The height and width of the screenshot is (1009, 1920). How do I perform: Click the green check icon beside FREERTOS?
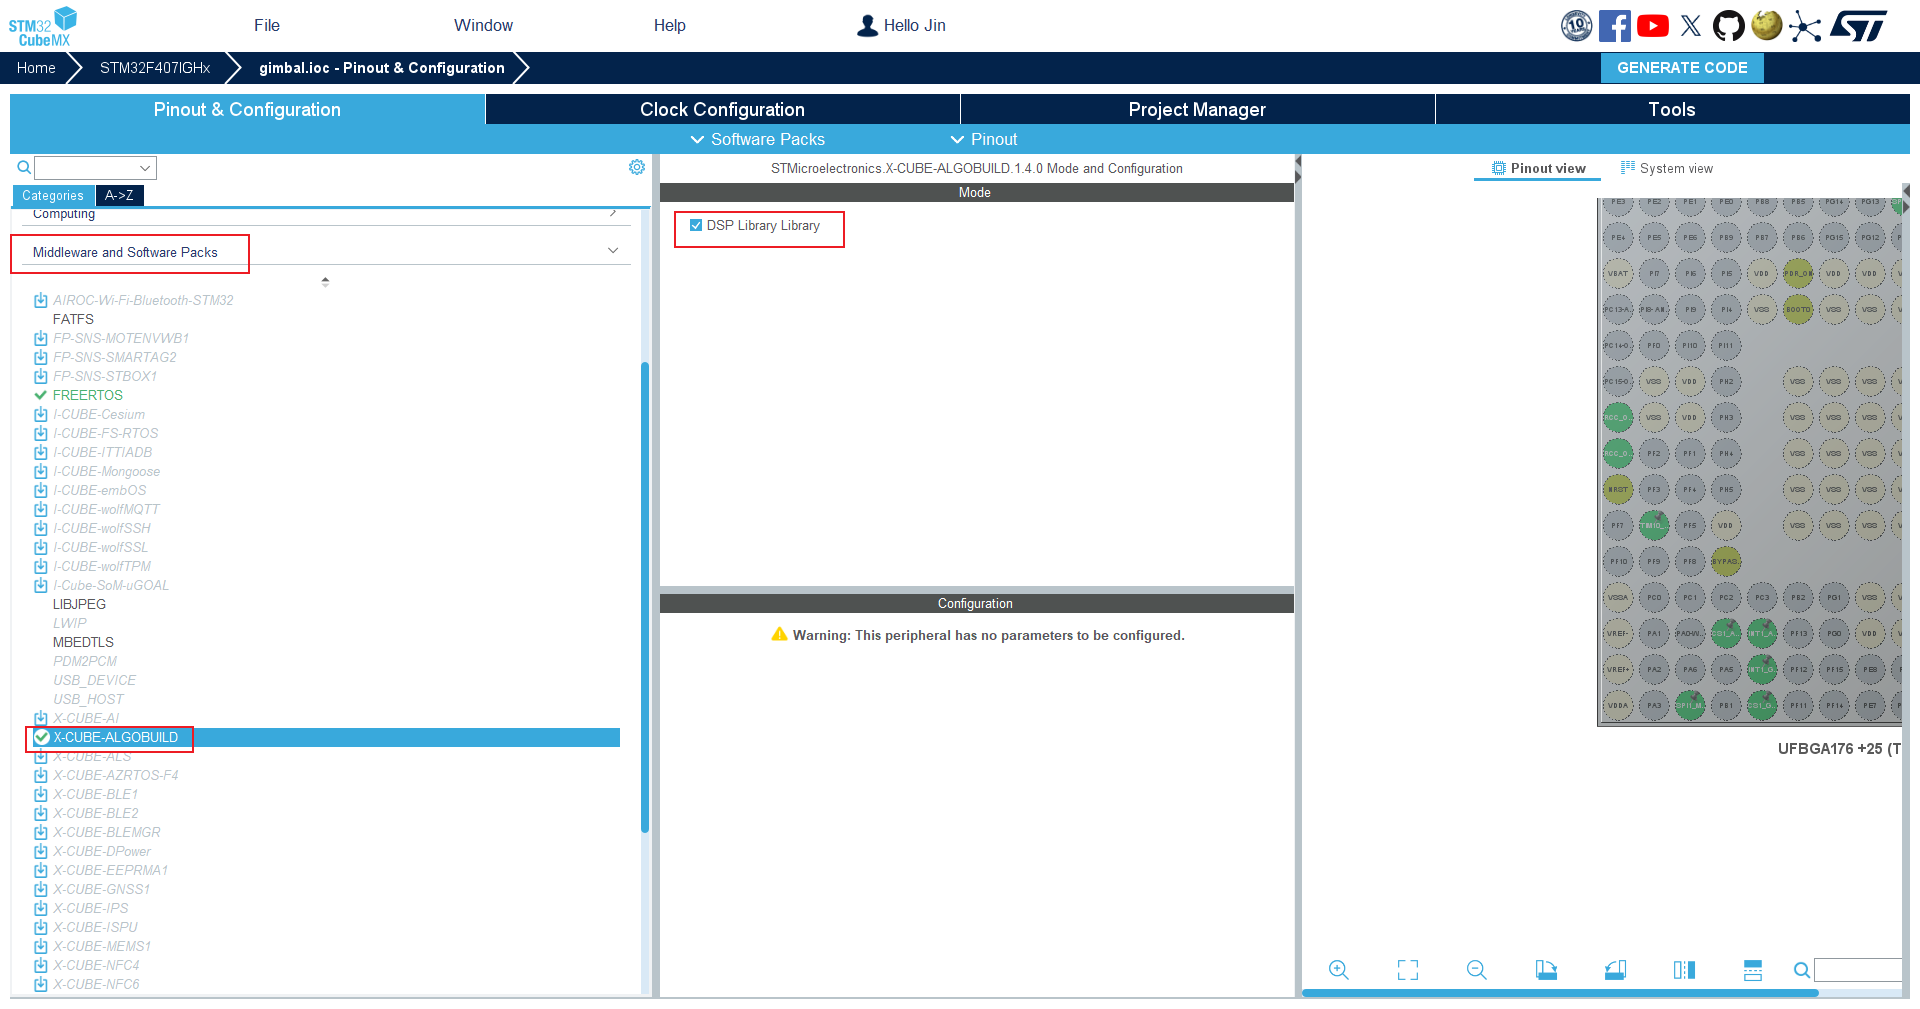click(41, 395)
